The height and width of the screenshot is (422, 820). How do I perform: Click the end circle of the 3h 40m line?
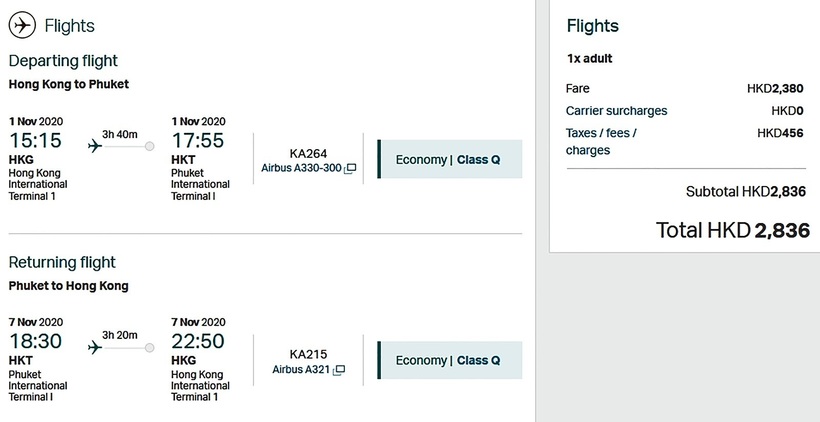click(x=150, y=146)
